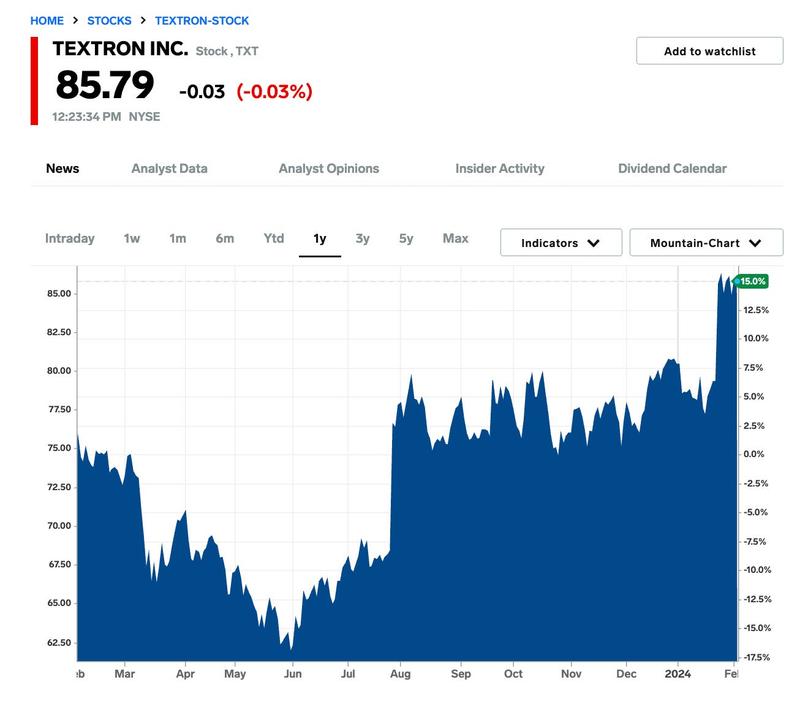Select the 1y chart range
This screenshot has height=701, width=800.
pos(320,238)
